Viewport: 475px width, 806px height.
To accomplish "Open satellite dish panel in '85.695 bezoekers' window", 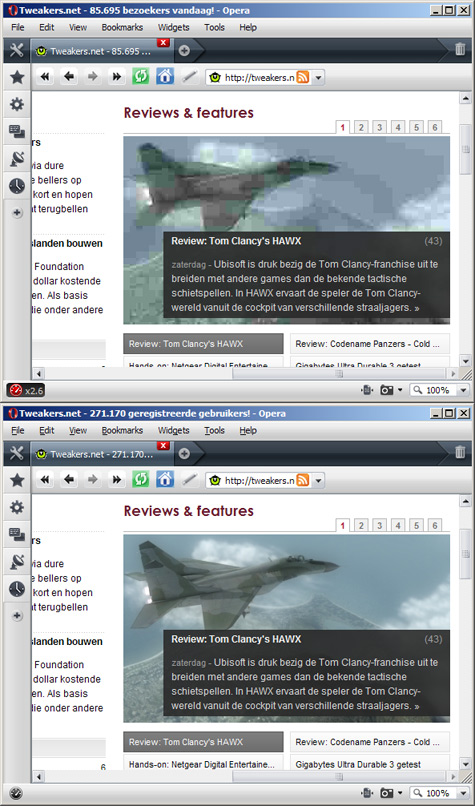I will coord(17,159).
